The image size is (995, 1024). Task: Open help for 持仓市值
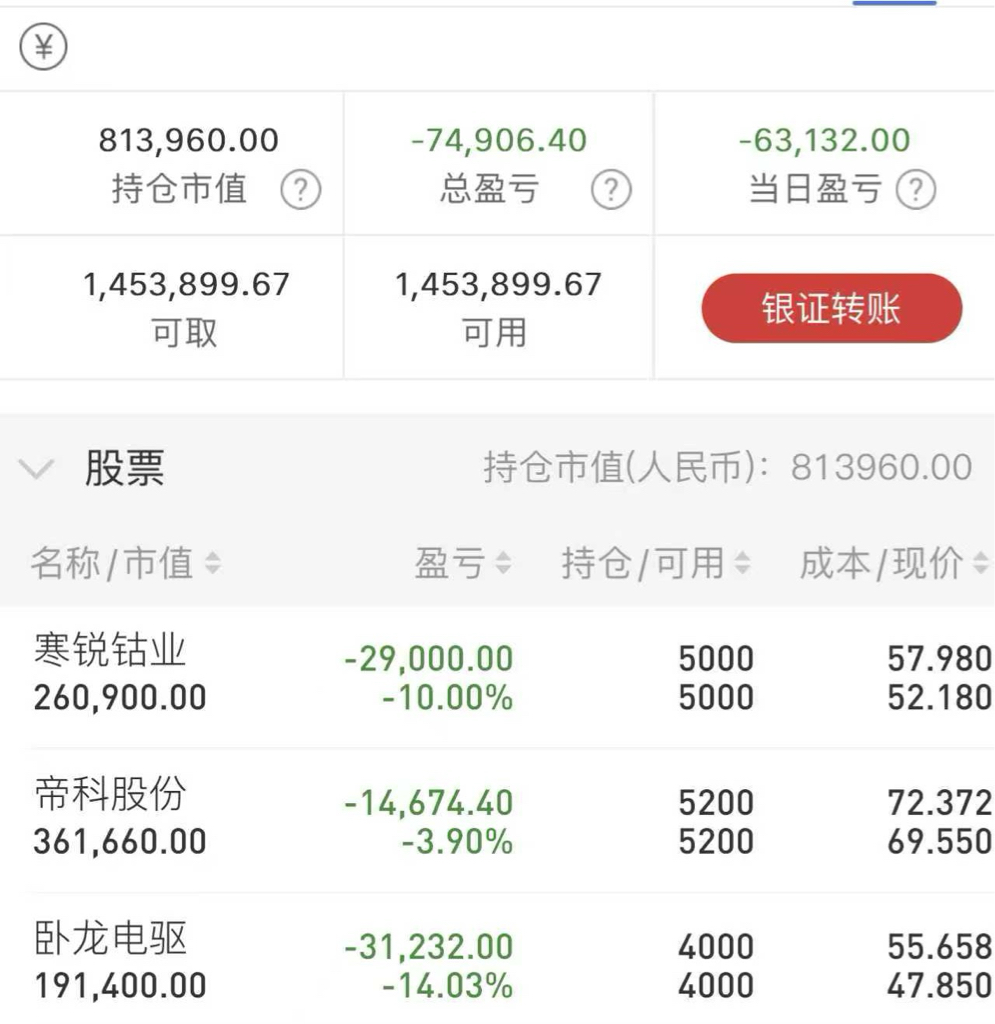[x=299, y=190]
